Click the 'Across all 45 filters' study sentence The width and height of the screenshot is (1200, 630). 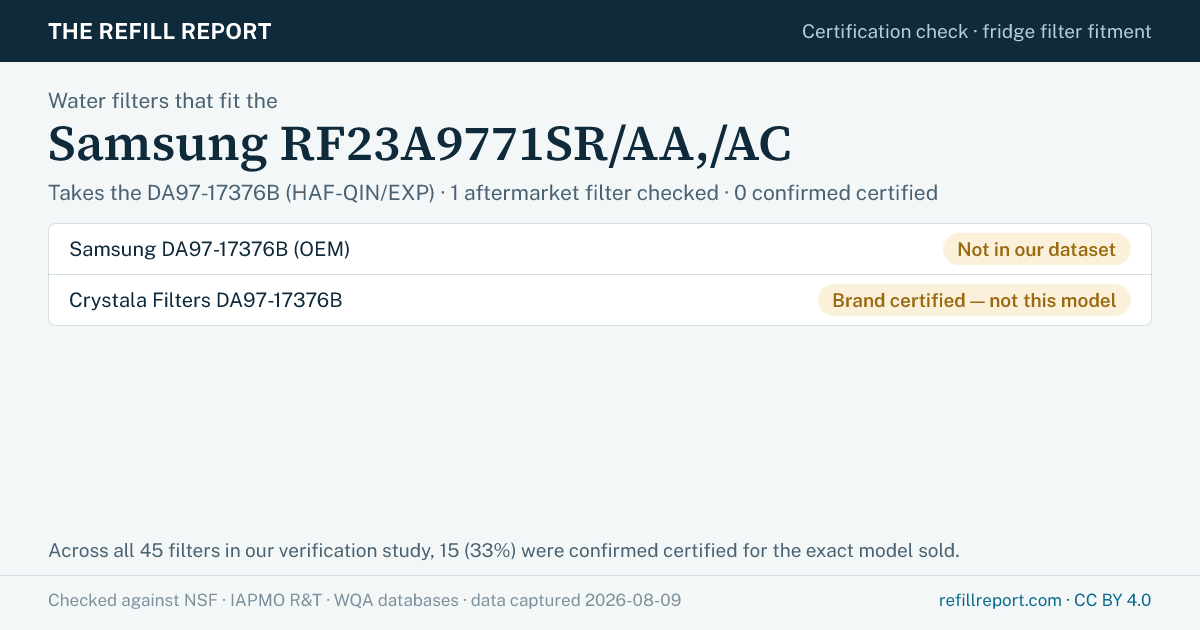[504, 550]
